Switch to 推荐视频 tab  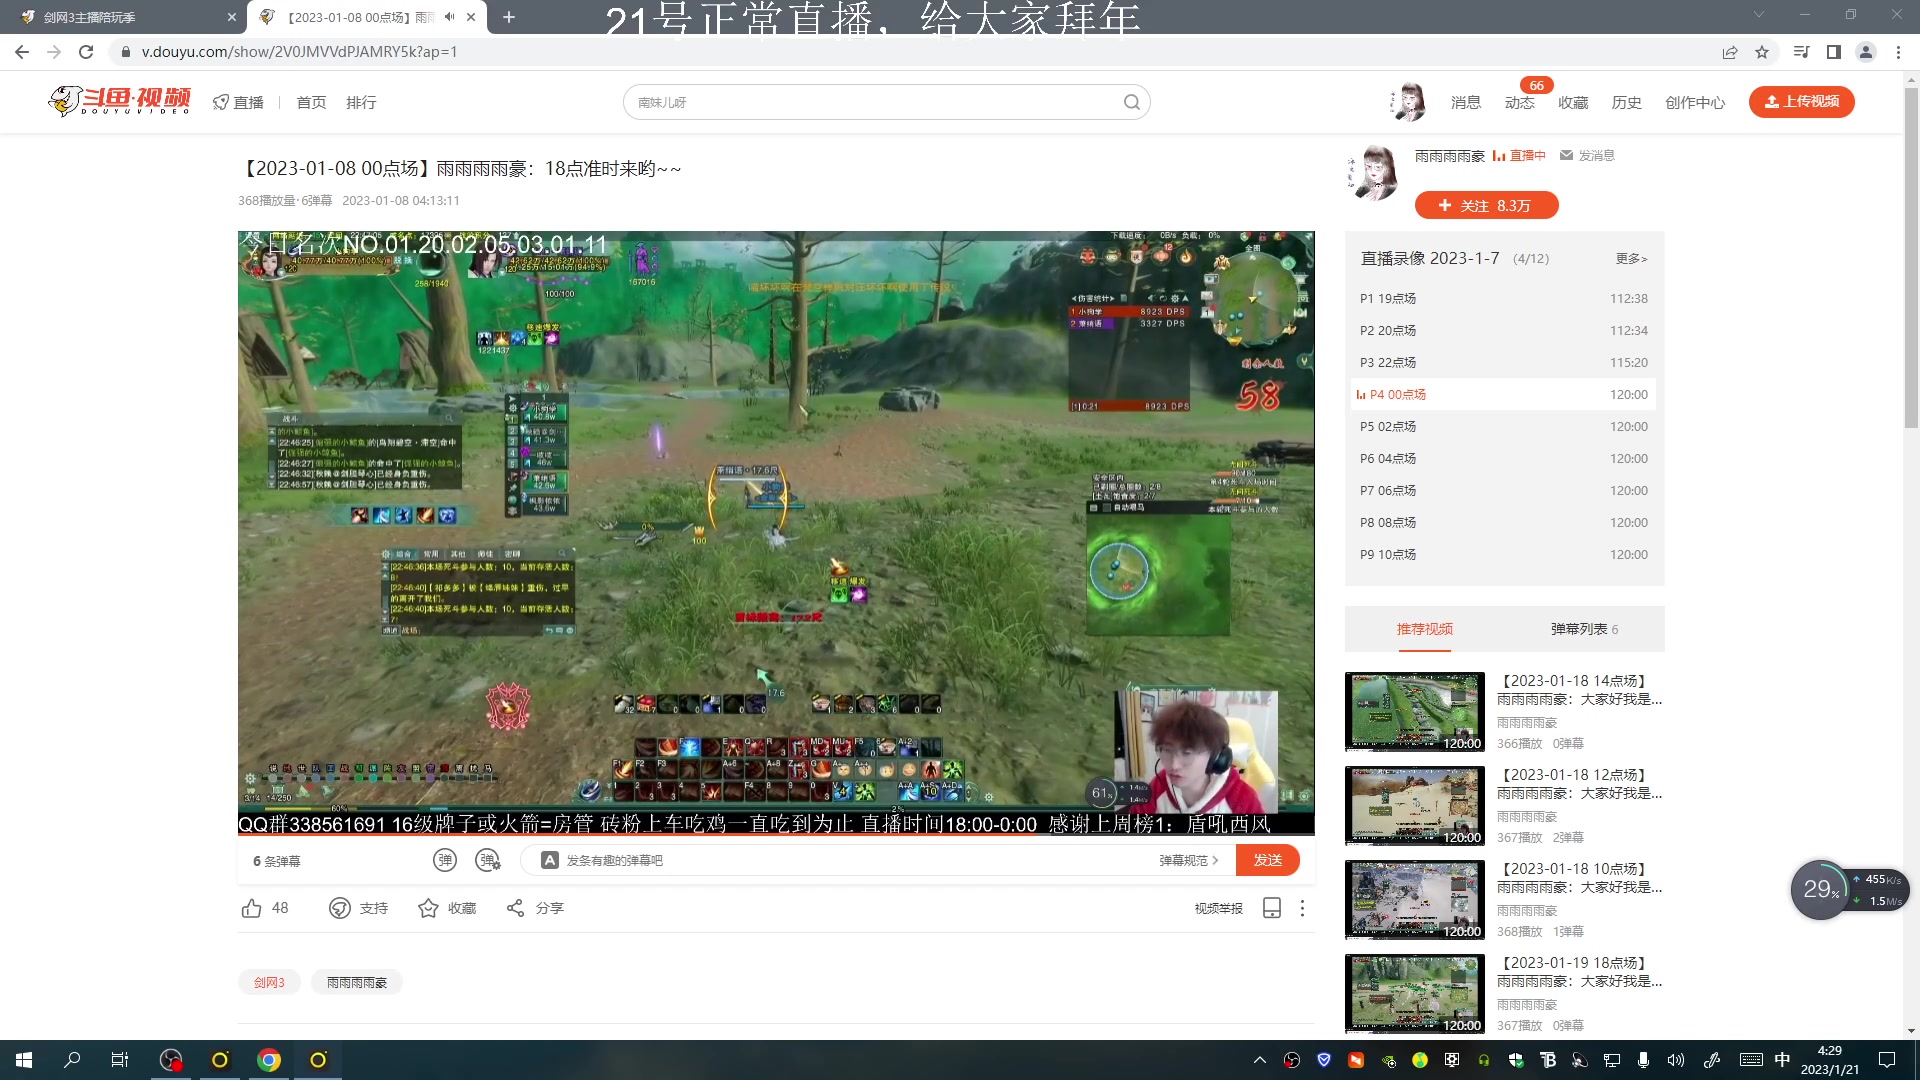1425,629
